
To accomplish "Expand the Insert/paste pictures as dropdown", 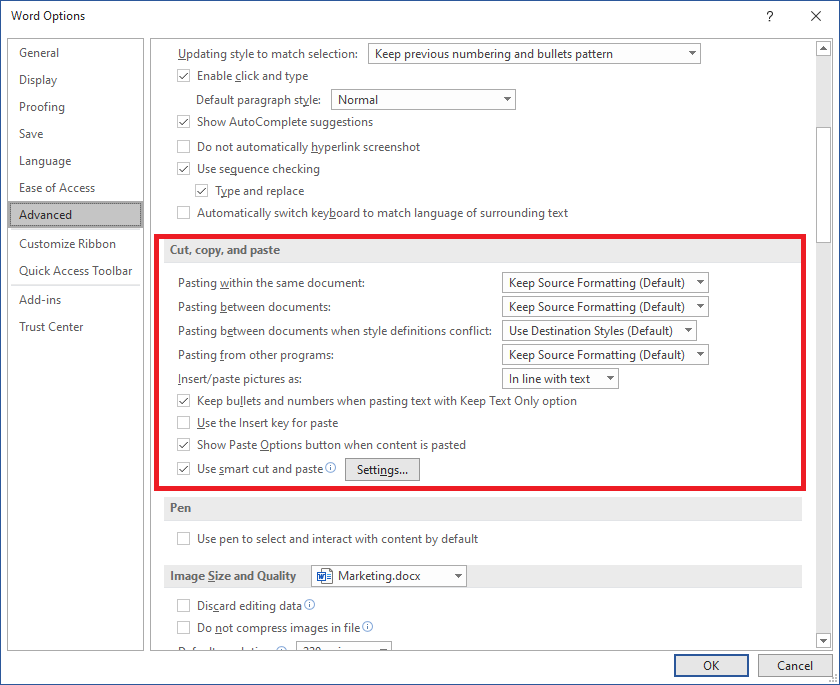I will tap(560, 379).
